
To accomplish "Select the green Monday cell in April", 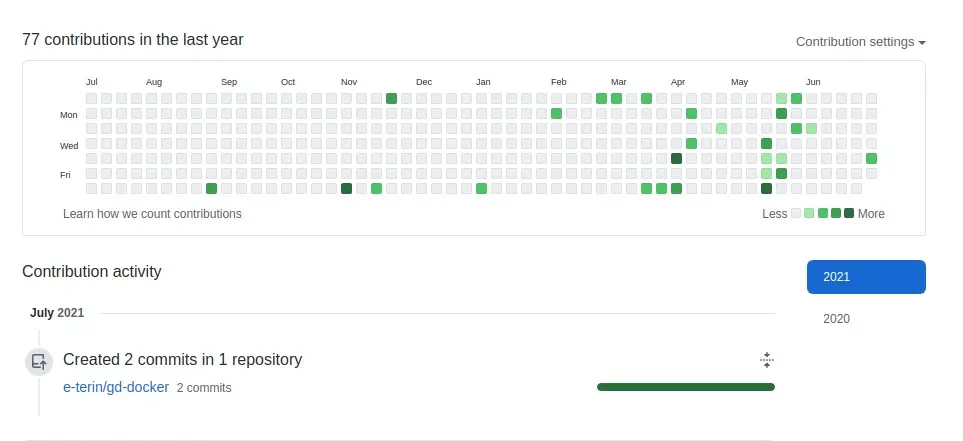I will click(x=691, y=114).
